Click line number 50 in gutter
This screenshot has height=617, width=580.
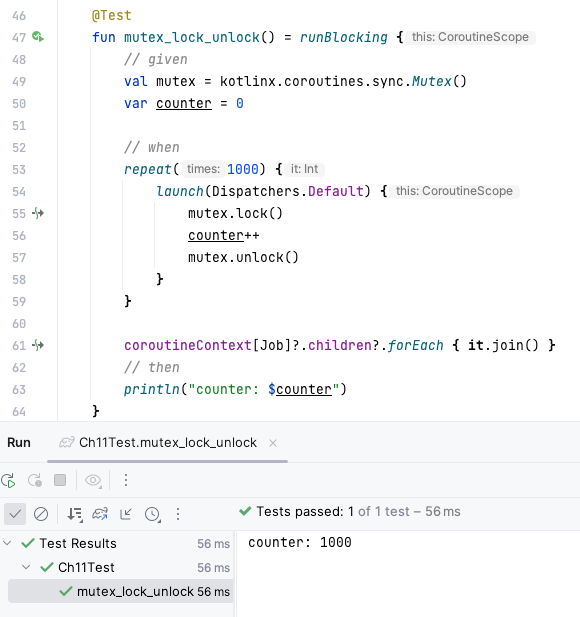pyautogui.click(x=19, y=103)
